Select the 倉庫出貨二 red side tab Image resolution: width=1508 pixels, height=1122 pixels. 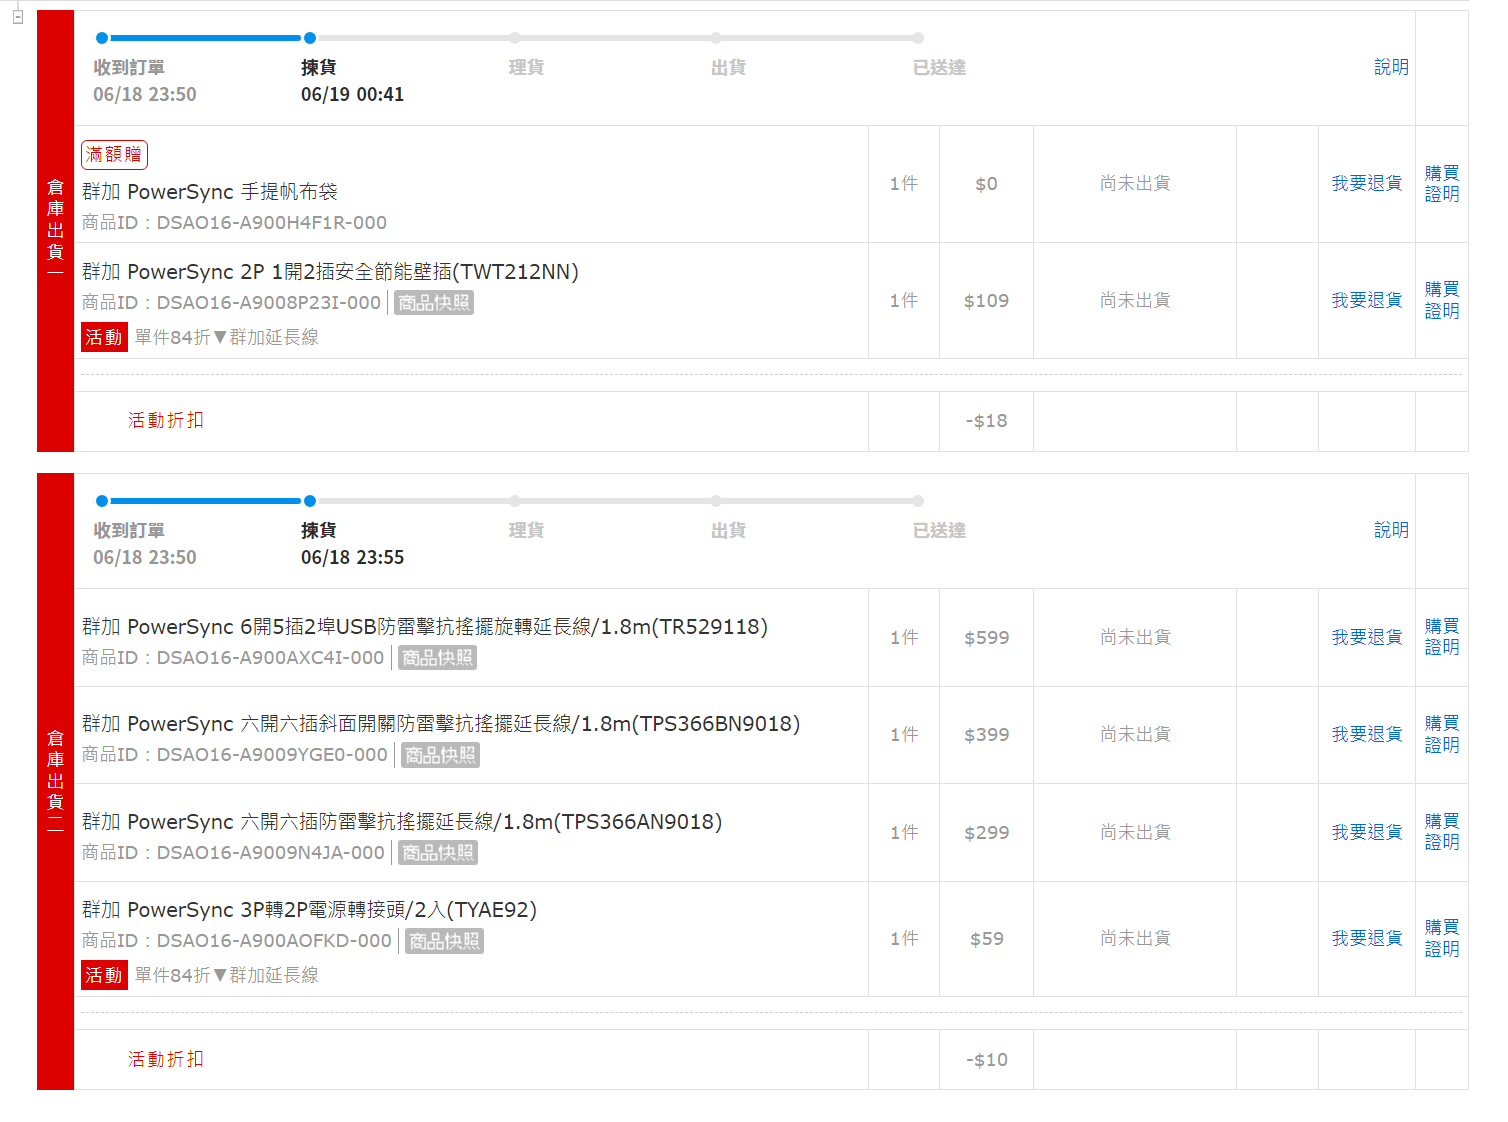[55, 781]
